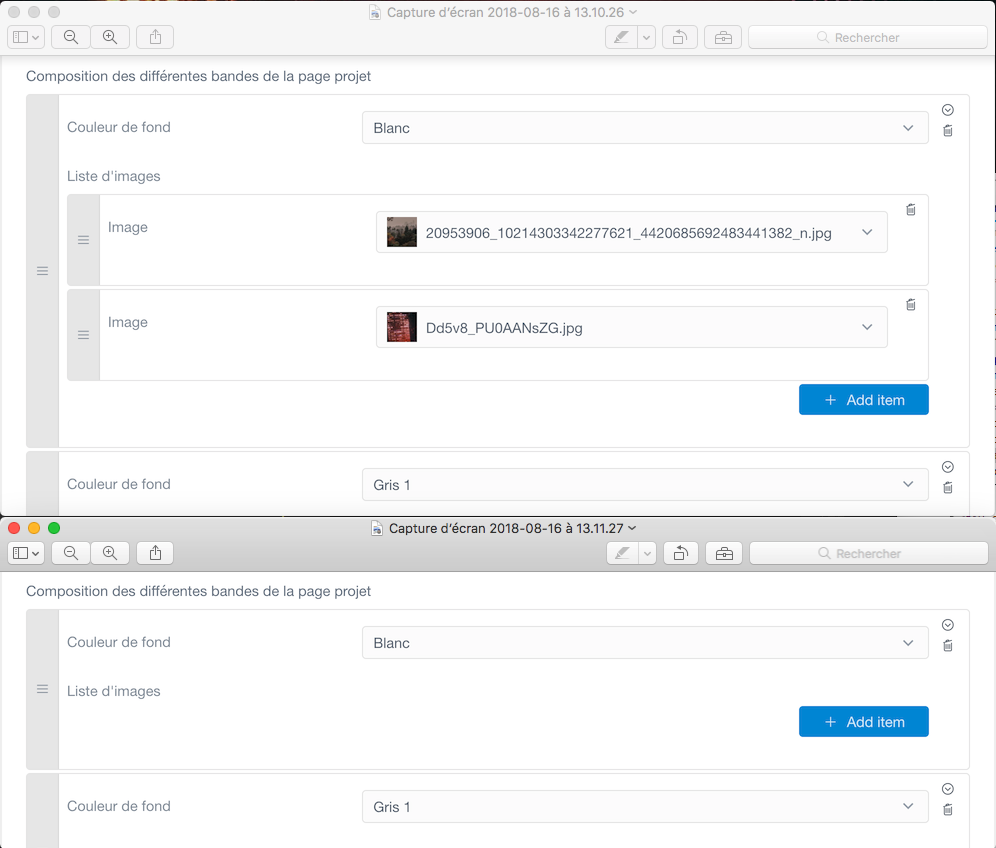Click Add item in 13.10.26 window
996x848 pixels.
pyautogui.click(x=864, y=400)
